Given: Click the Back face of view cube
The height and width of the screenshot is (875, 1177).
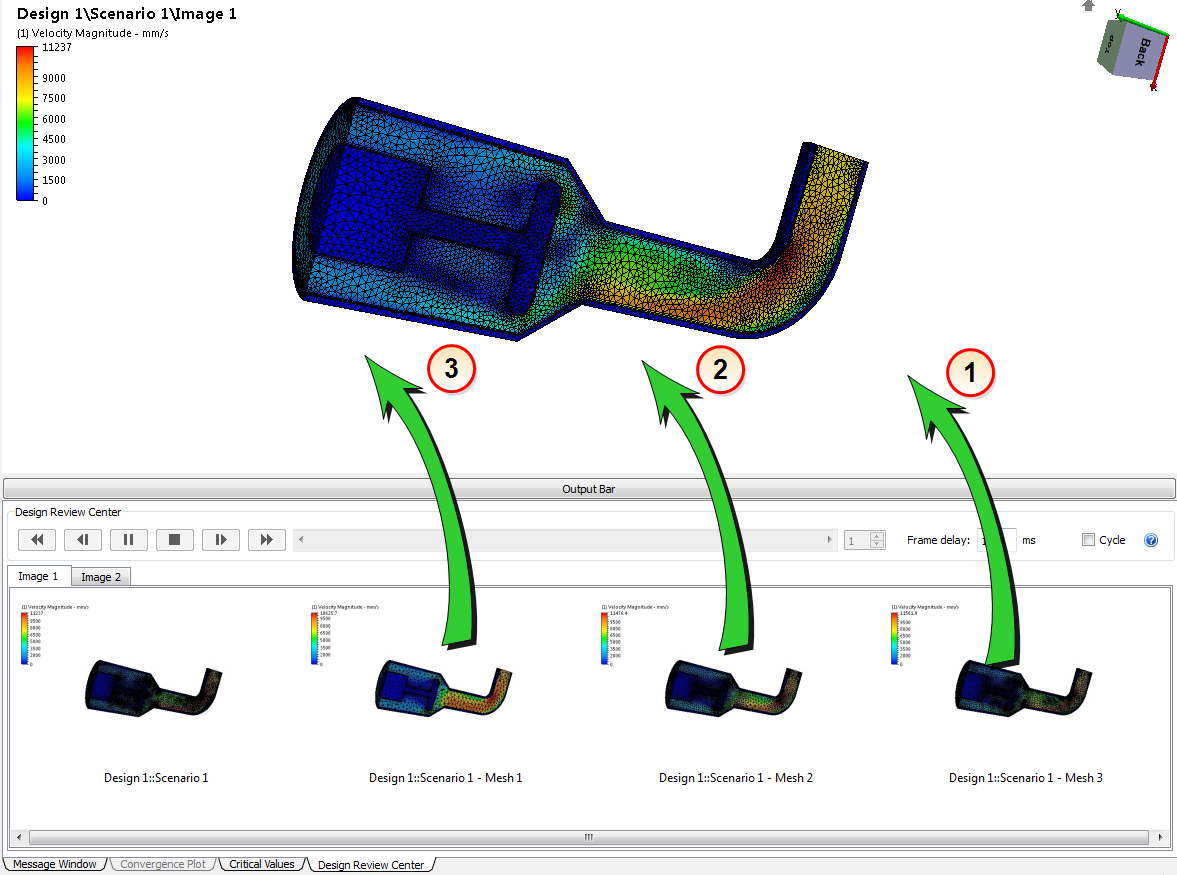Looking at the screenshot, I should coord(1142,51).
